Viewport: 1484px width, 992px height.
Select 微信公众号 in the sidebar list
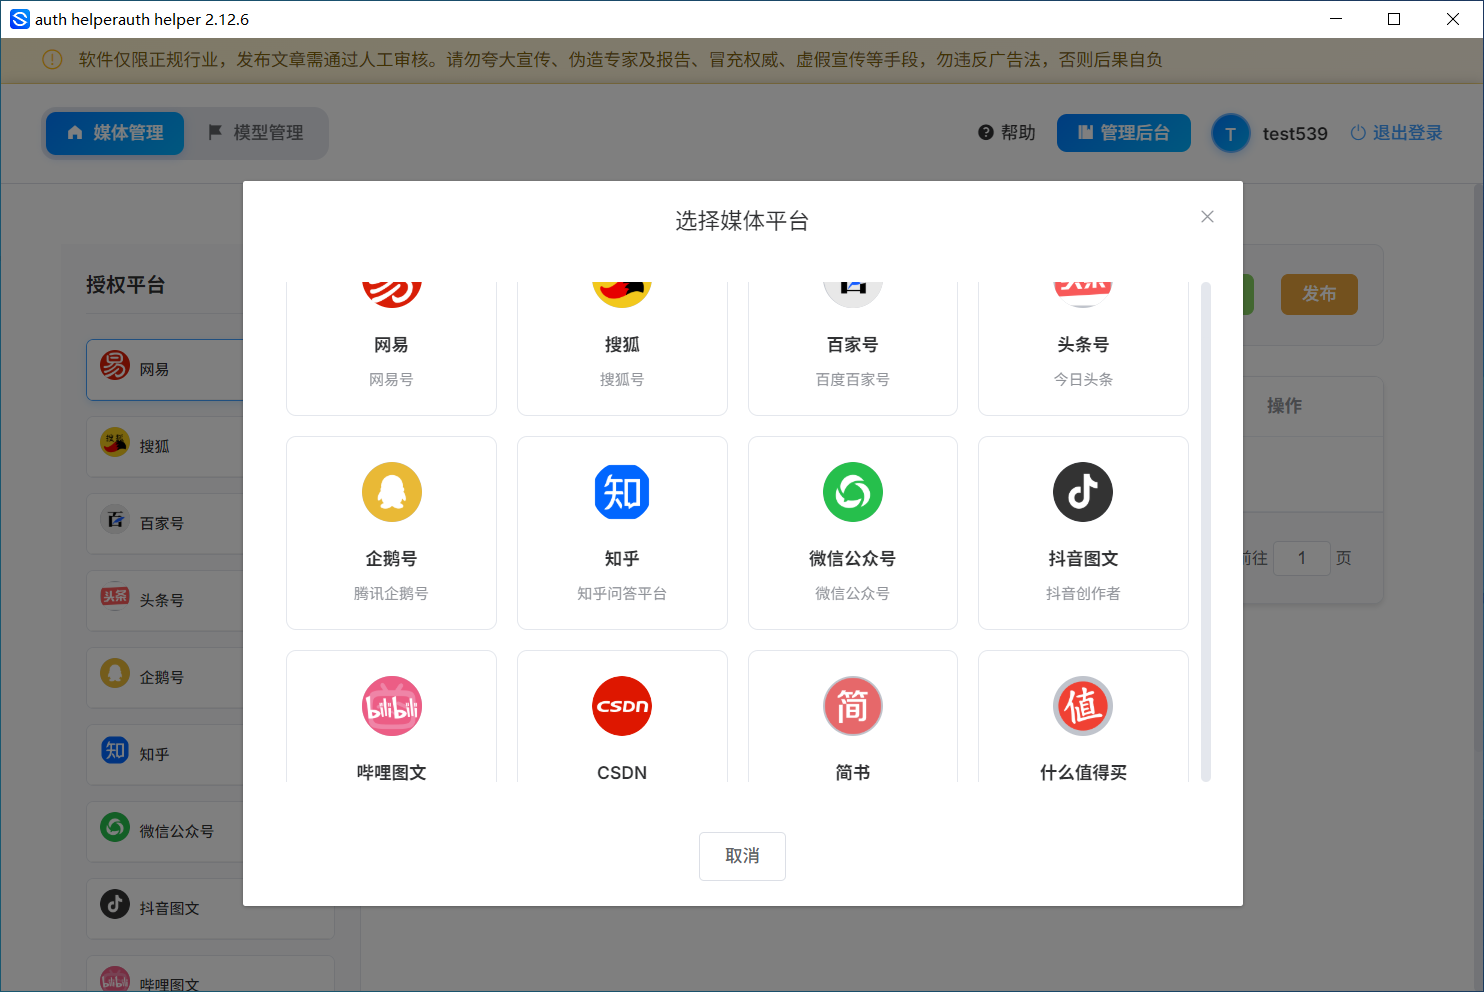coord(165,832)
